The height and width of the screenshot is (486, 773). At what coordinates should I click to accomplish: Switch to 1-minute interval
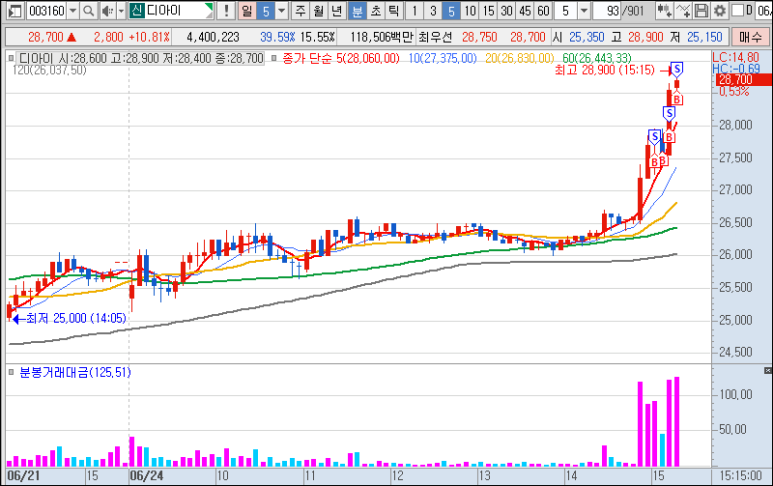pyautogui.click(x=415, y=10)
